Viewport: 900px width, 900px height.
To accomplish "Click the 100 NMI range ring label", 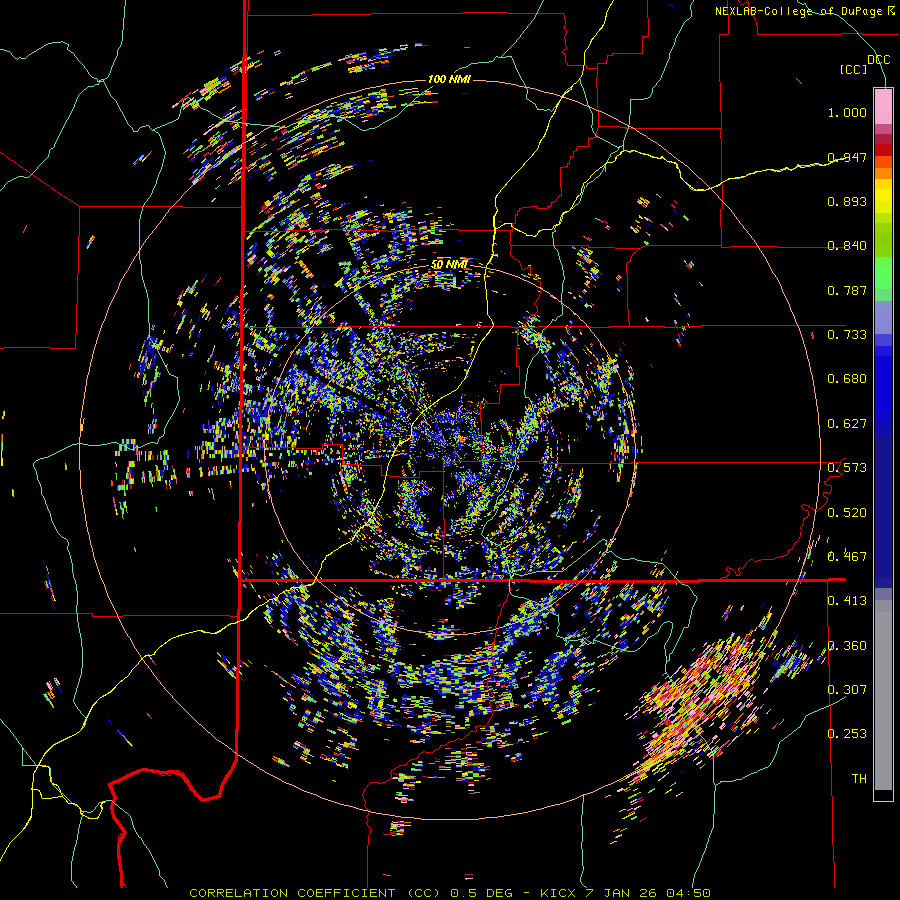I will coord(449,79).
